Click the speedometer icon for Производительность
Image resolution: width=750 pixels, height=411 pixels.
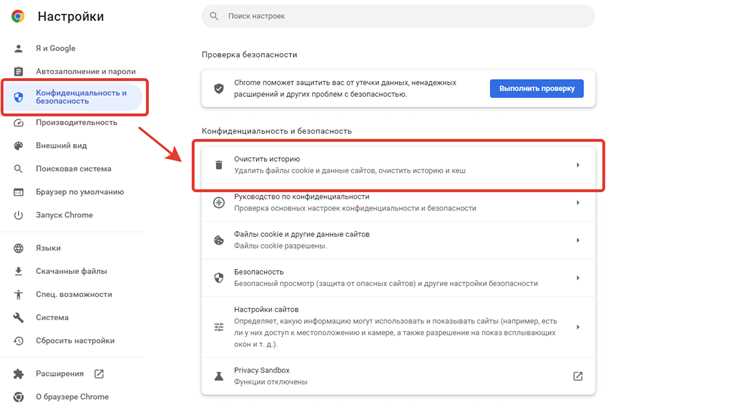pos(18,122)
